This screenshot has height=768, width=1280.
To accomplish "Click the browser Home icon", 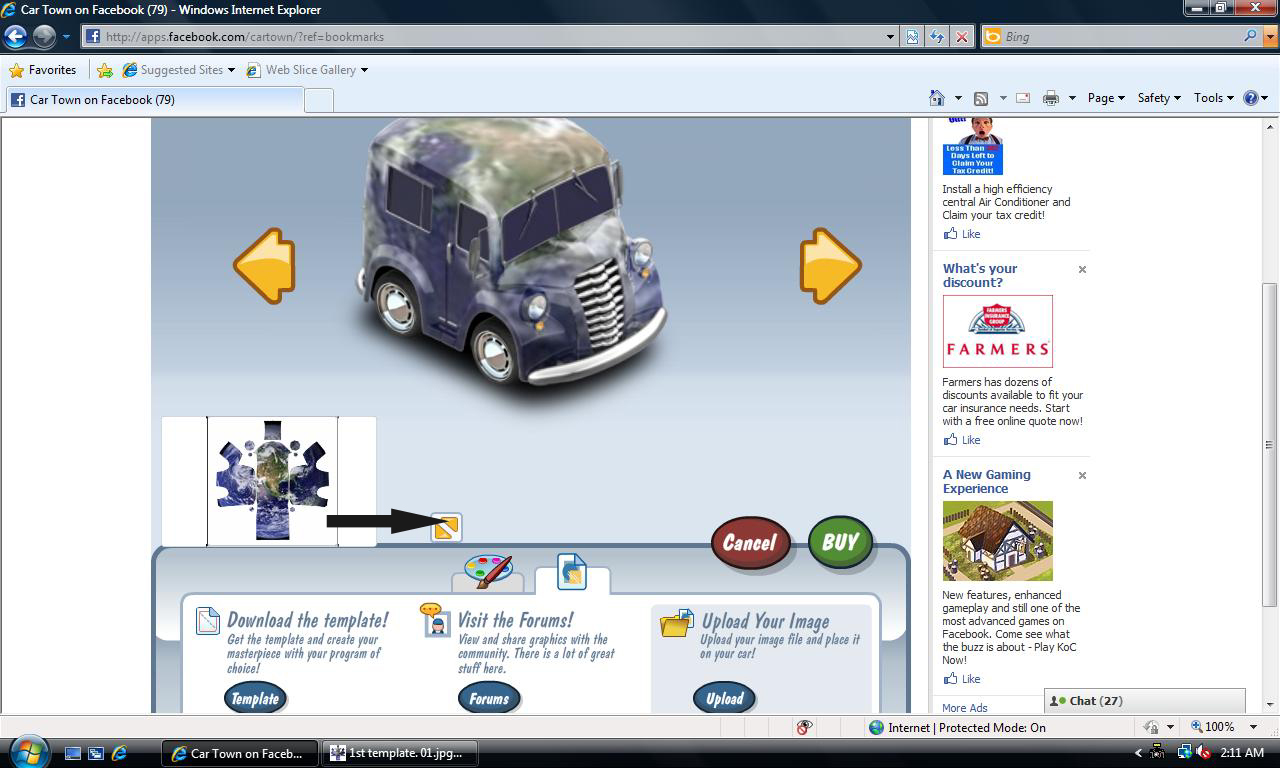I will tap(937, 98).
